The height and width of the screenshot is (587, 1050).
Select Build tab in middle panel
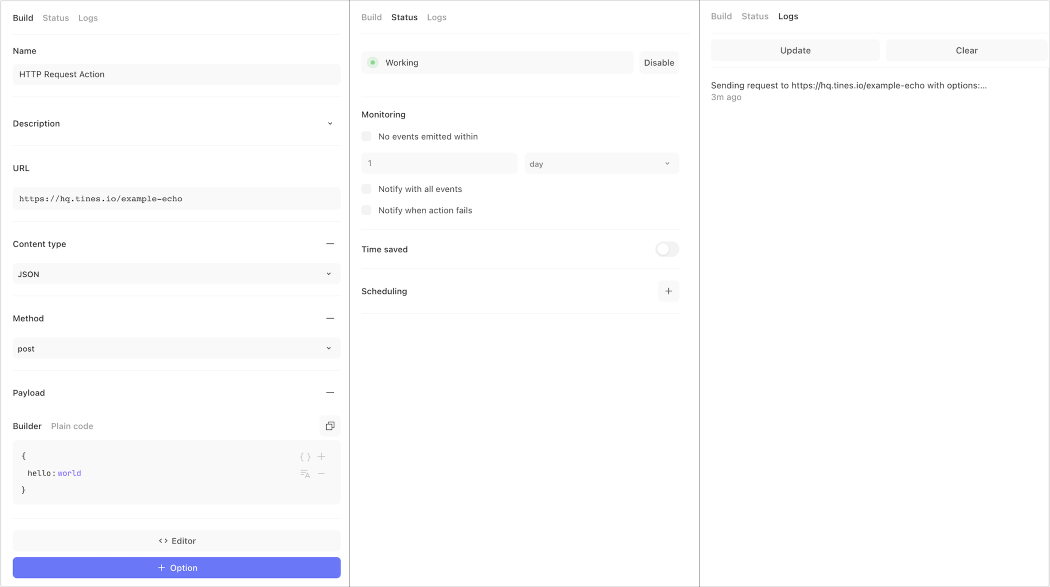coord(372,17)
